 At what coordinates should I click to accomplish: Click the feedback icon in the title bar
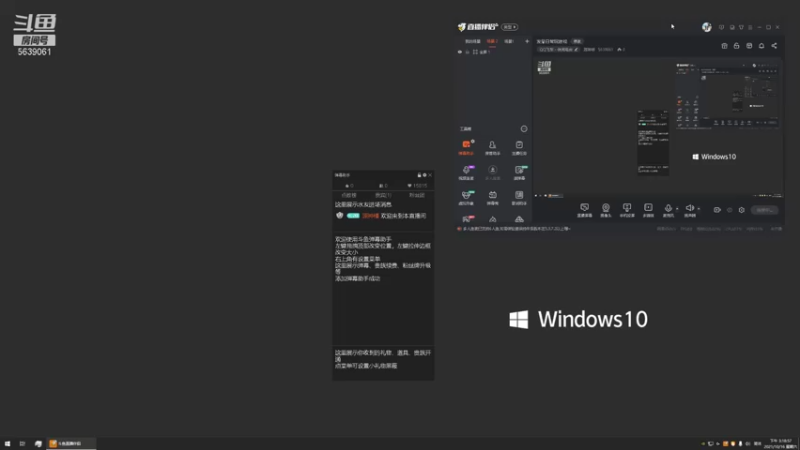tap(721, 27)
